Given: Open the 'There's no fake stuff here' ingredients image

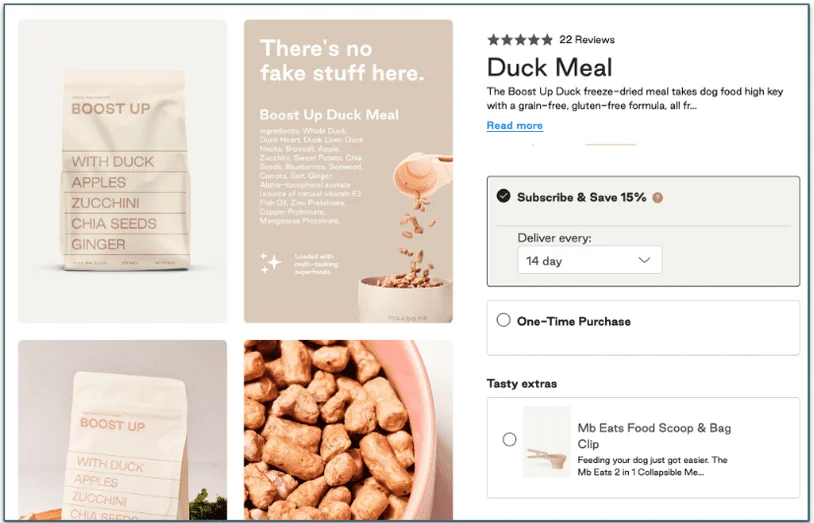Looking at the screenshot, I should click(x=348, y=171).
